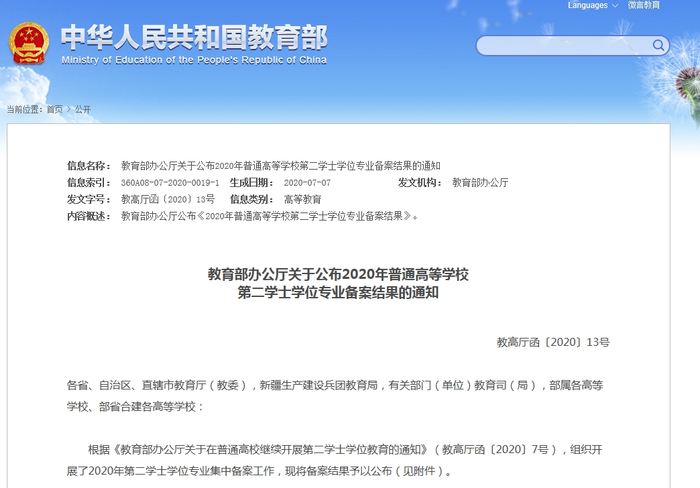Click the 高等教育 information category
The height and width of the screenshot is (488, 700).
click(x=303, y=200)
